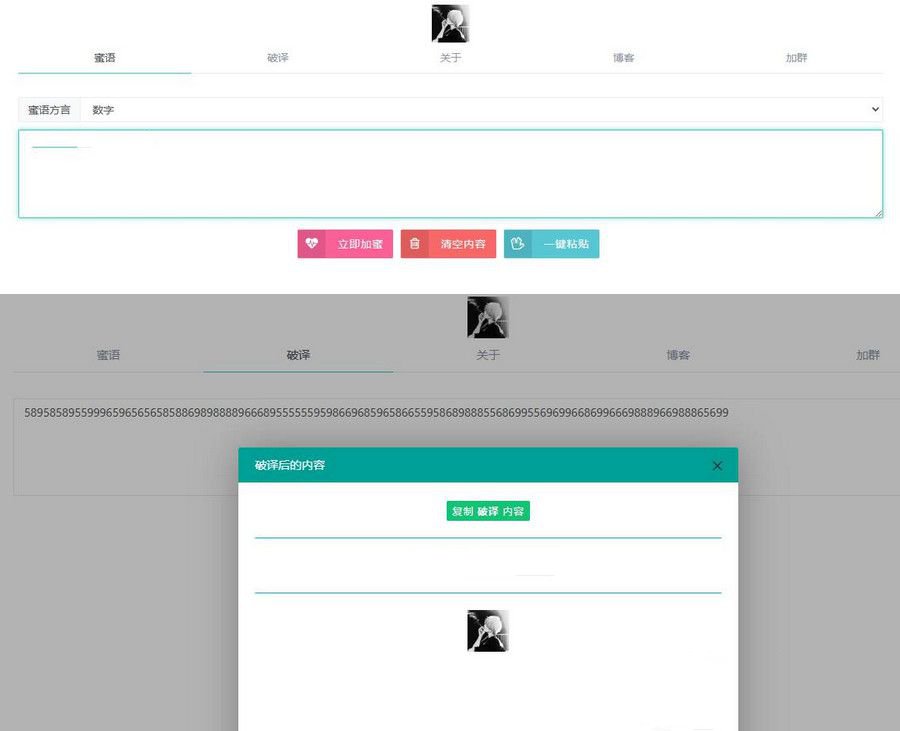
Task: Select the 加群 tab in the undimmed navigation
Action: pos(796,58)
